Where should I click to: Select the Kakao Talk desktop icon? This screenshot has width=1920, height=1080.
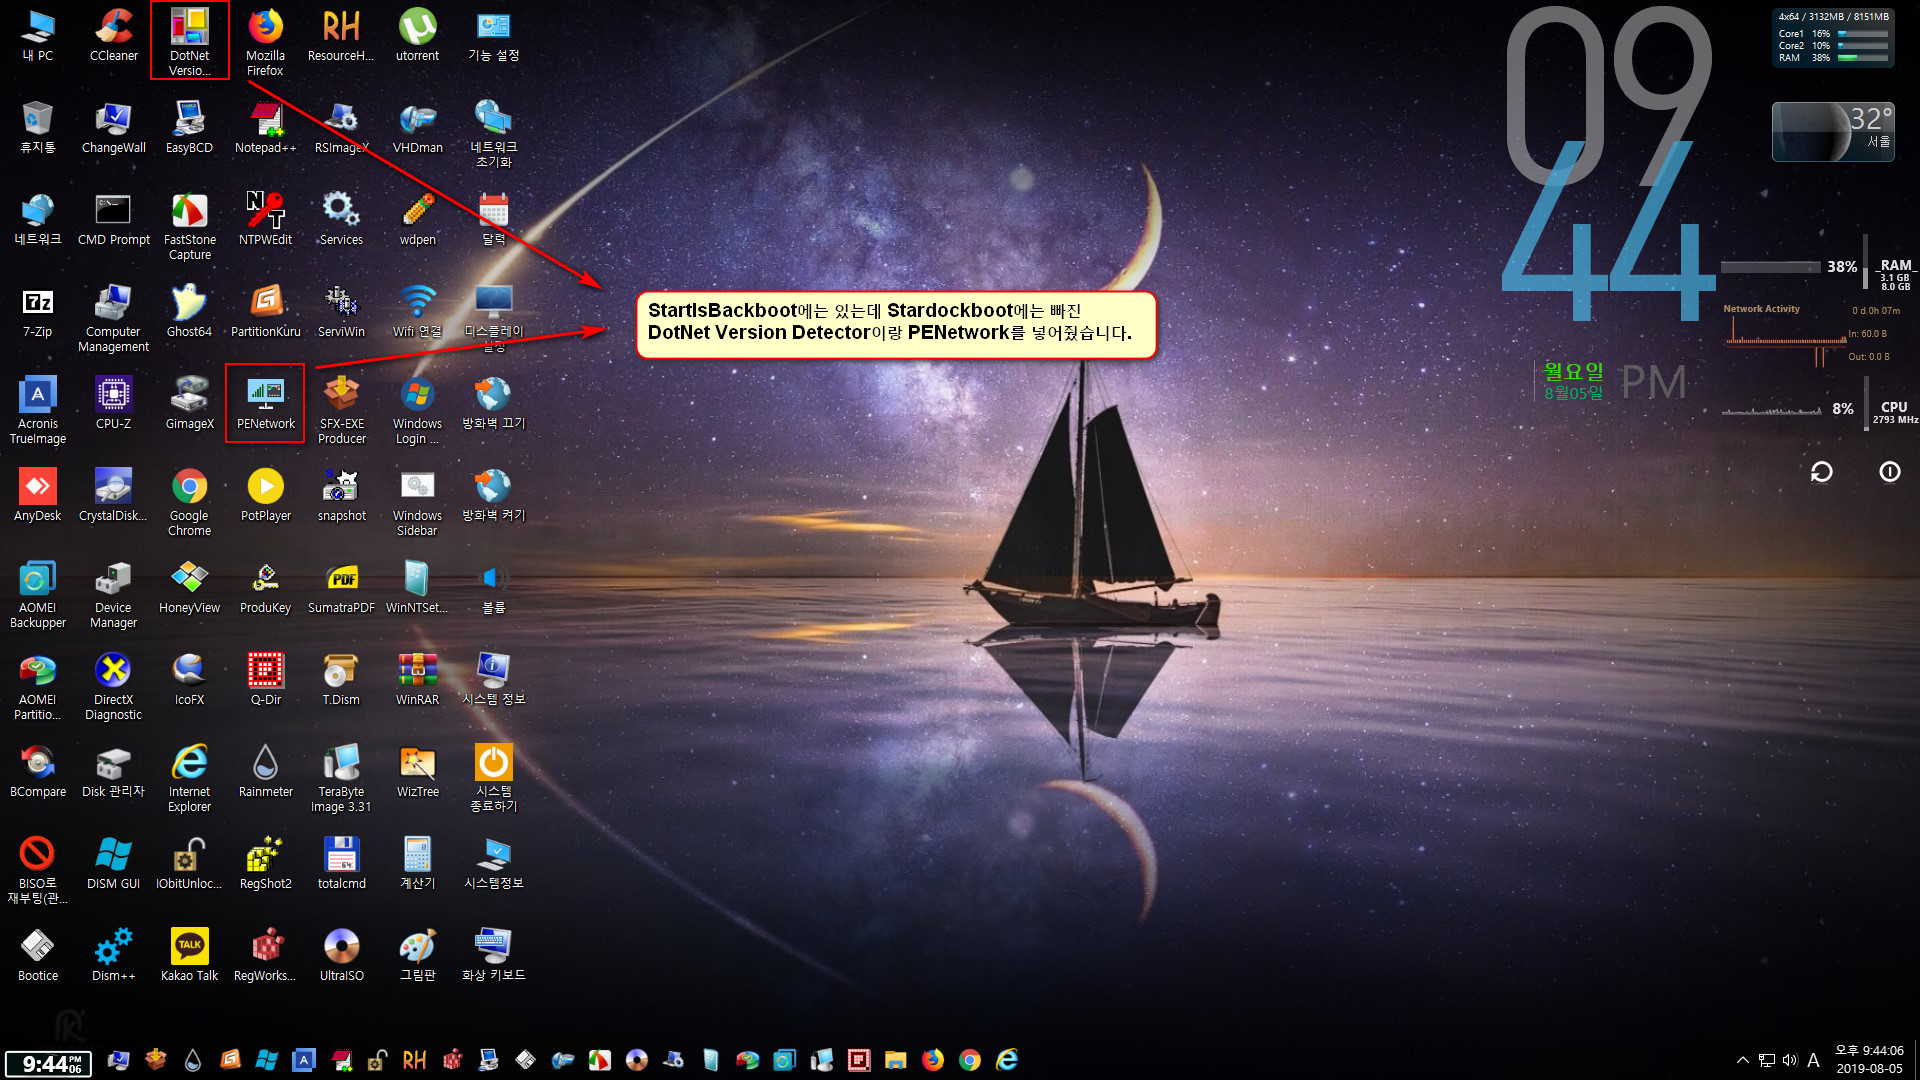[x=189, y=955]
